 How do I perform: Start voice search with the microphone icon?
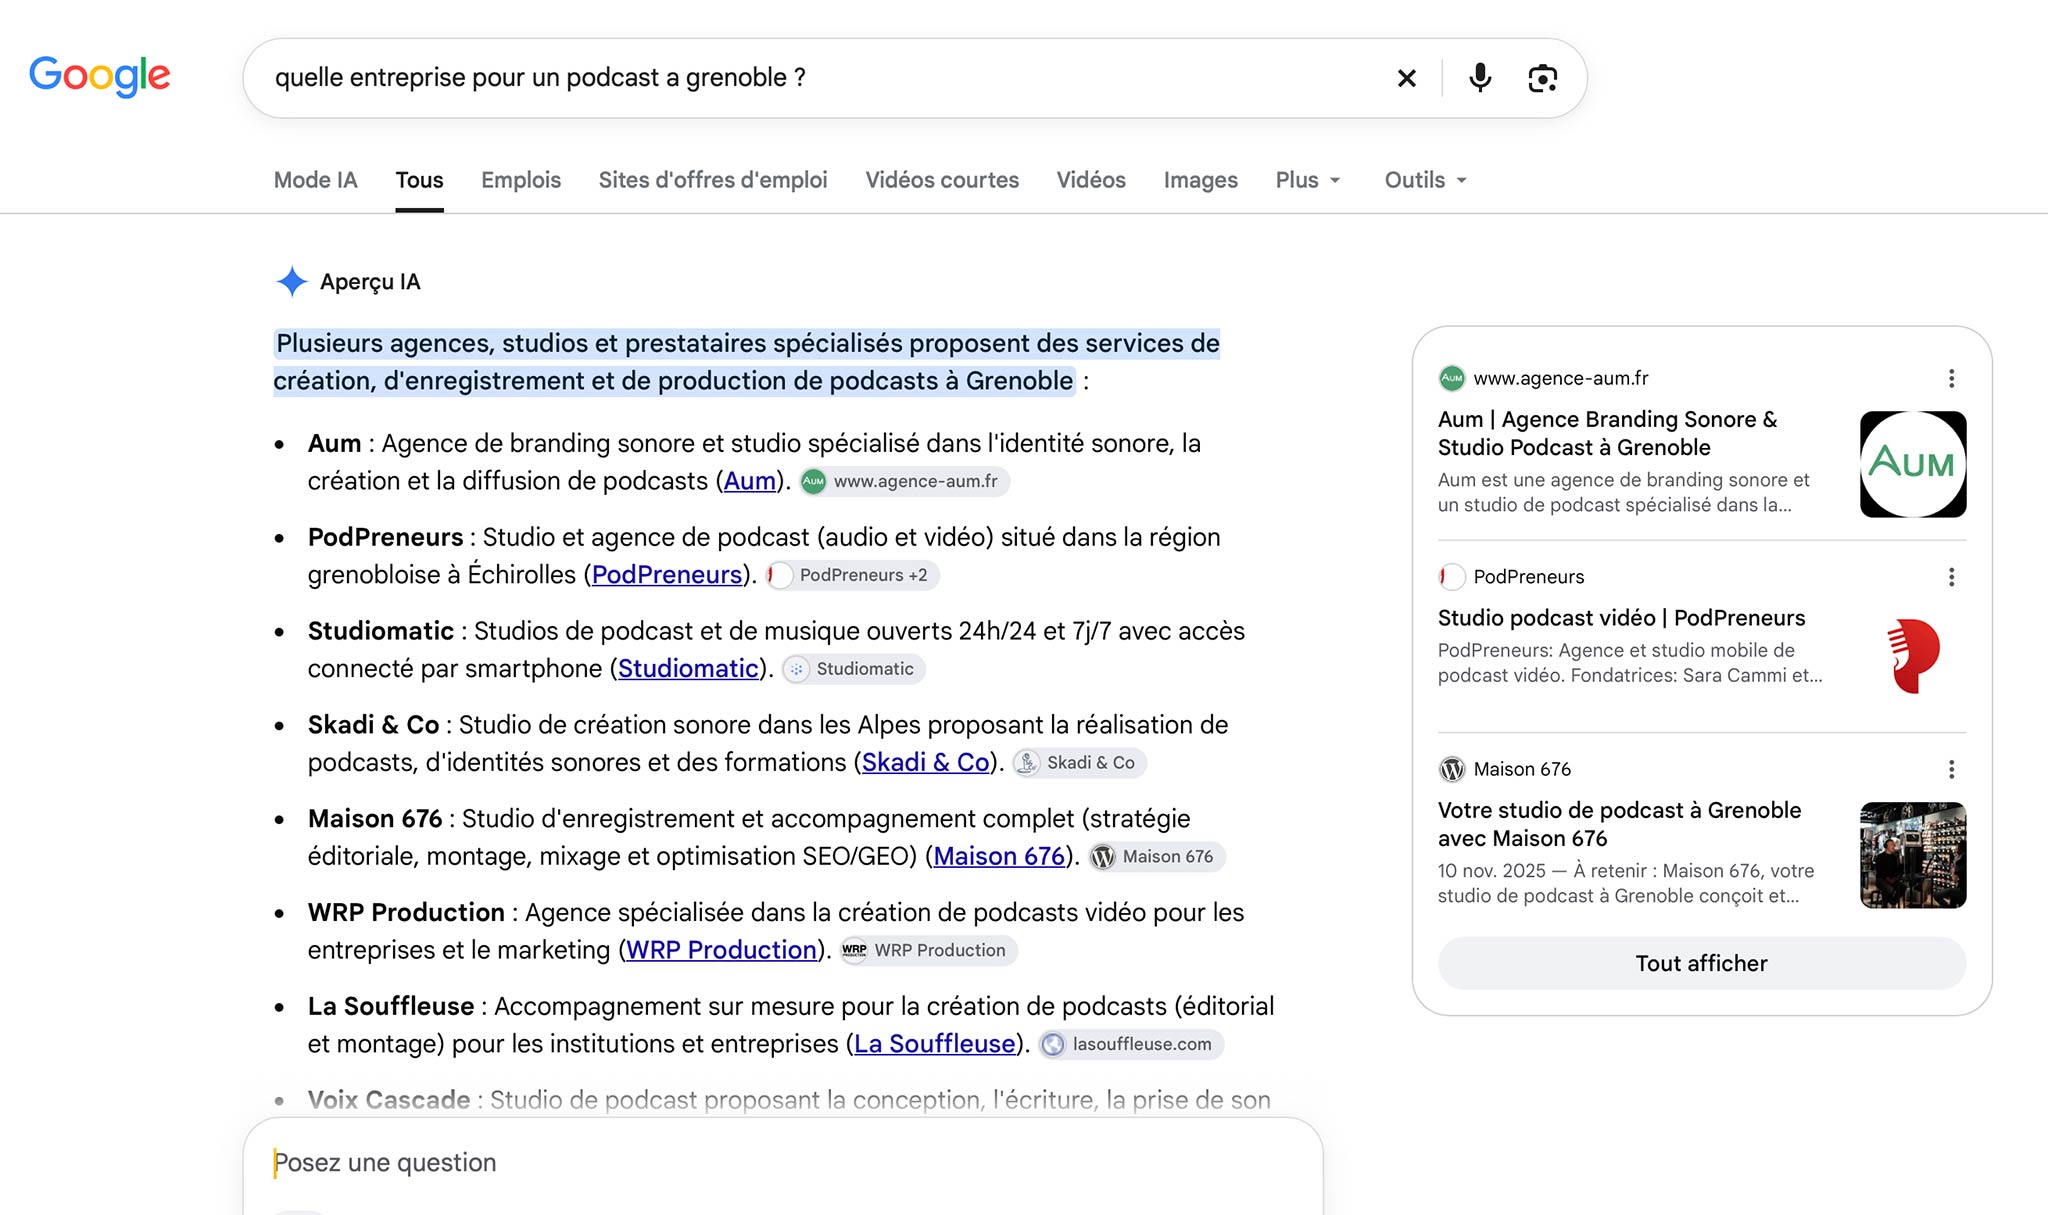pos(1480,78)
